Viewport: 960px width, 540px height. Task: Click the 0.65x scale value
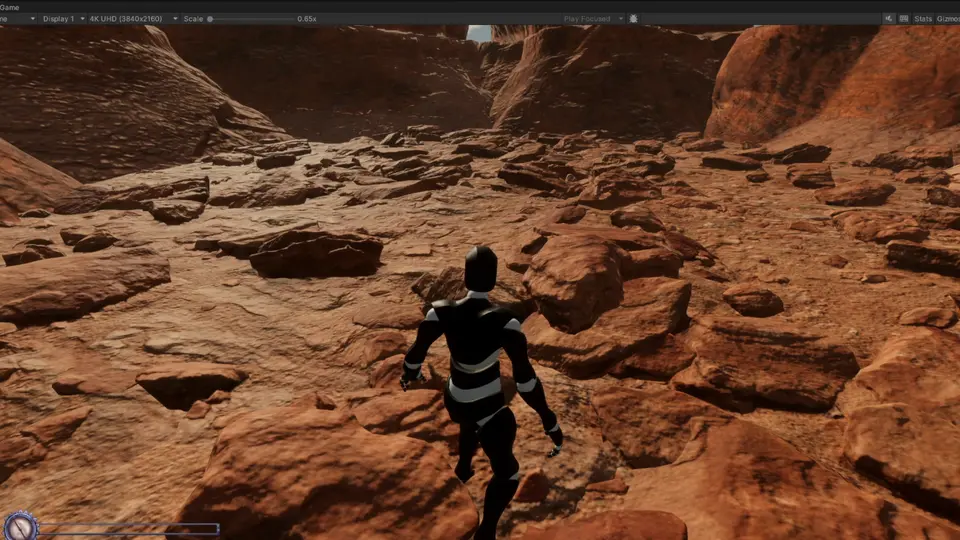pyautogui.click(x=307, y=19)
